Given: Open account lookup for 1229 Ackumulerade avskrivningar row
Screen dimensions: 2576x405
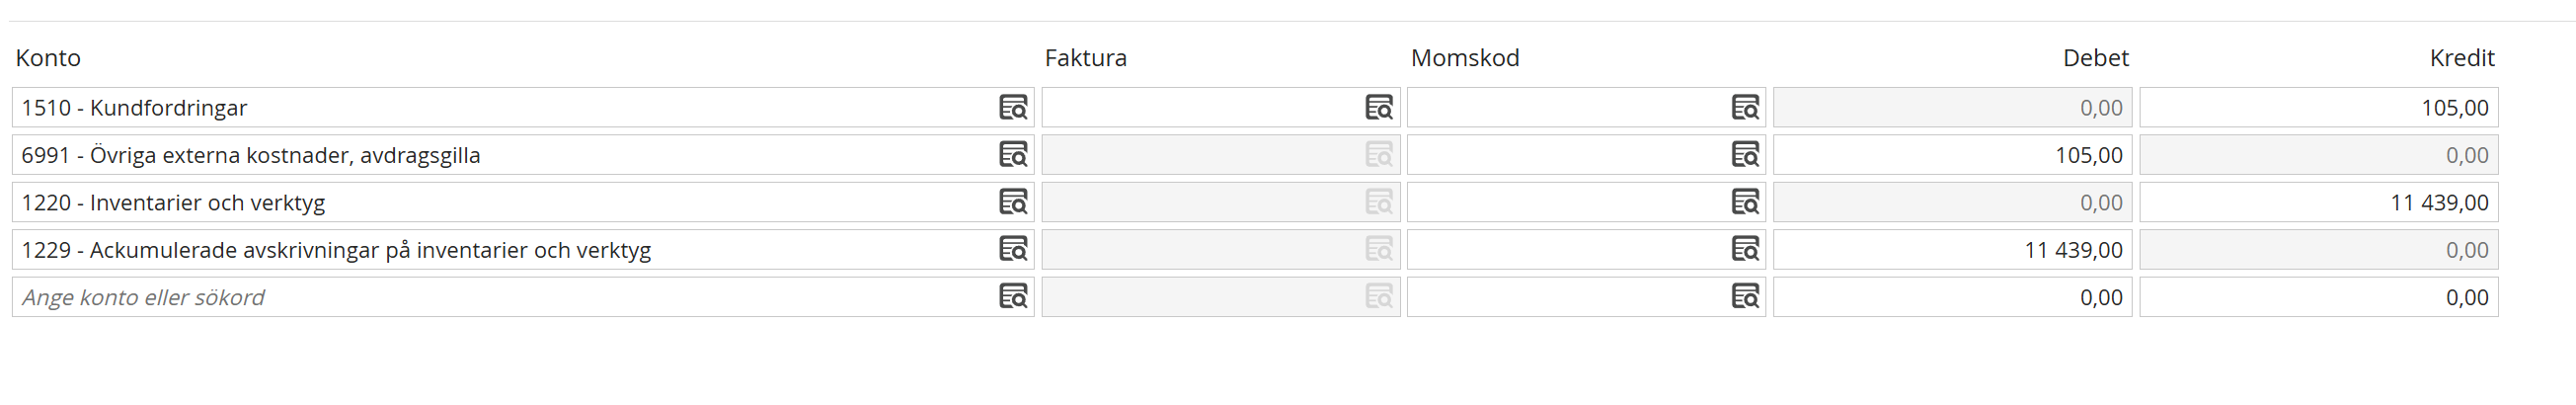Looking at the screenshot, I should (x=1013, y=249).
